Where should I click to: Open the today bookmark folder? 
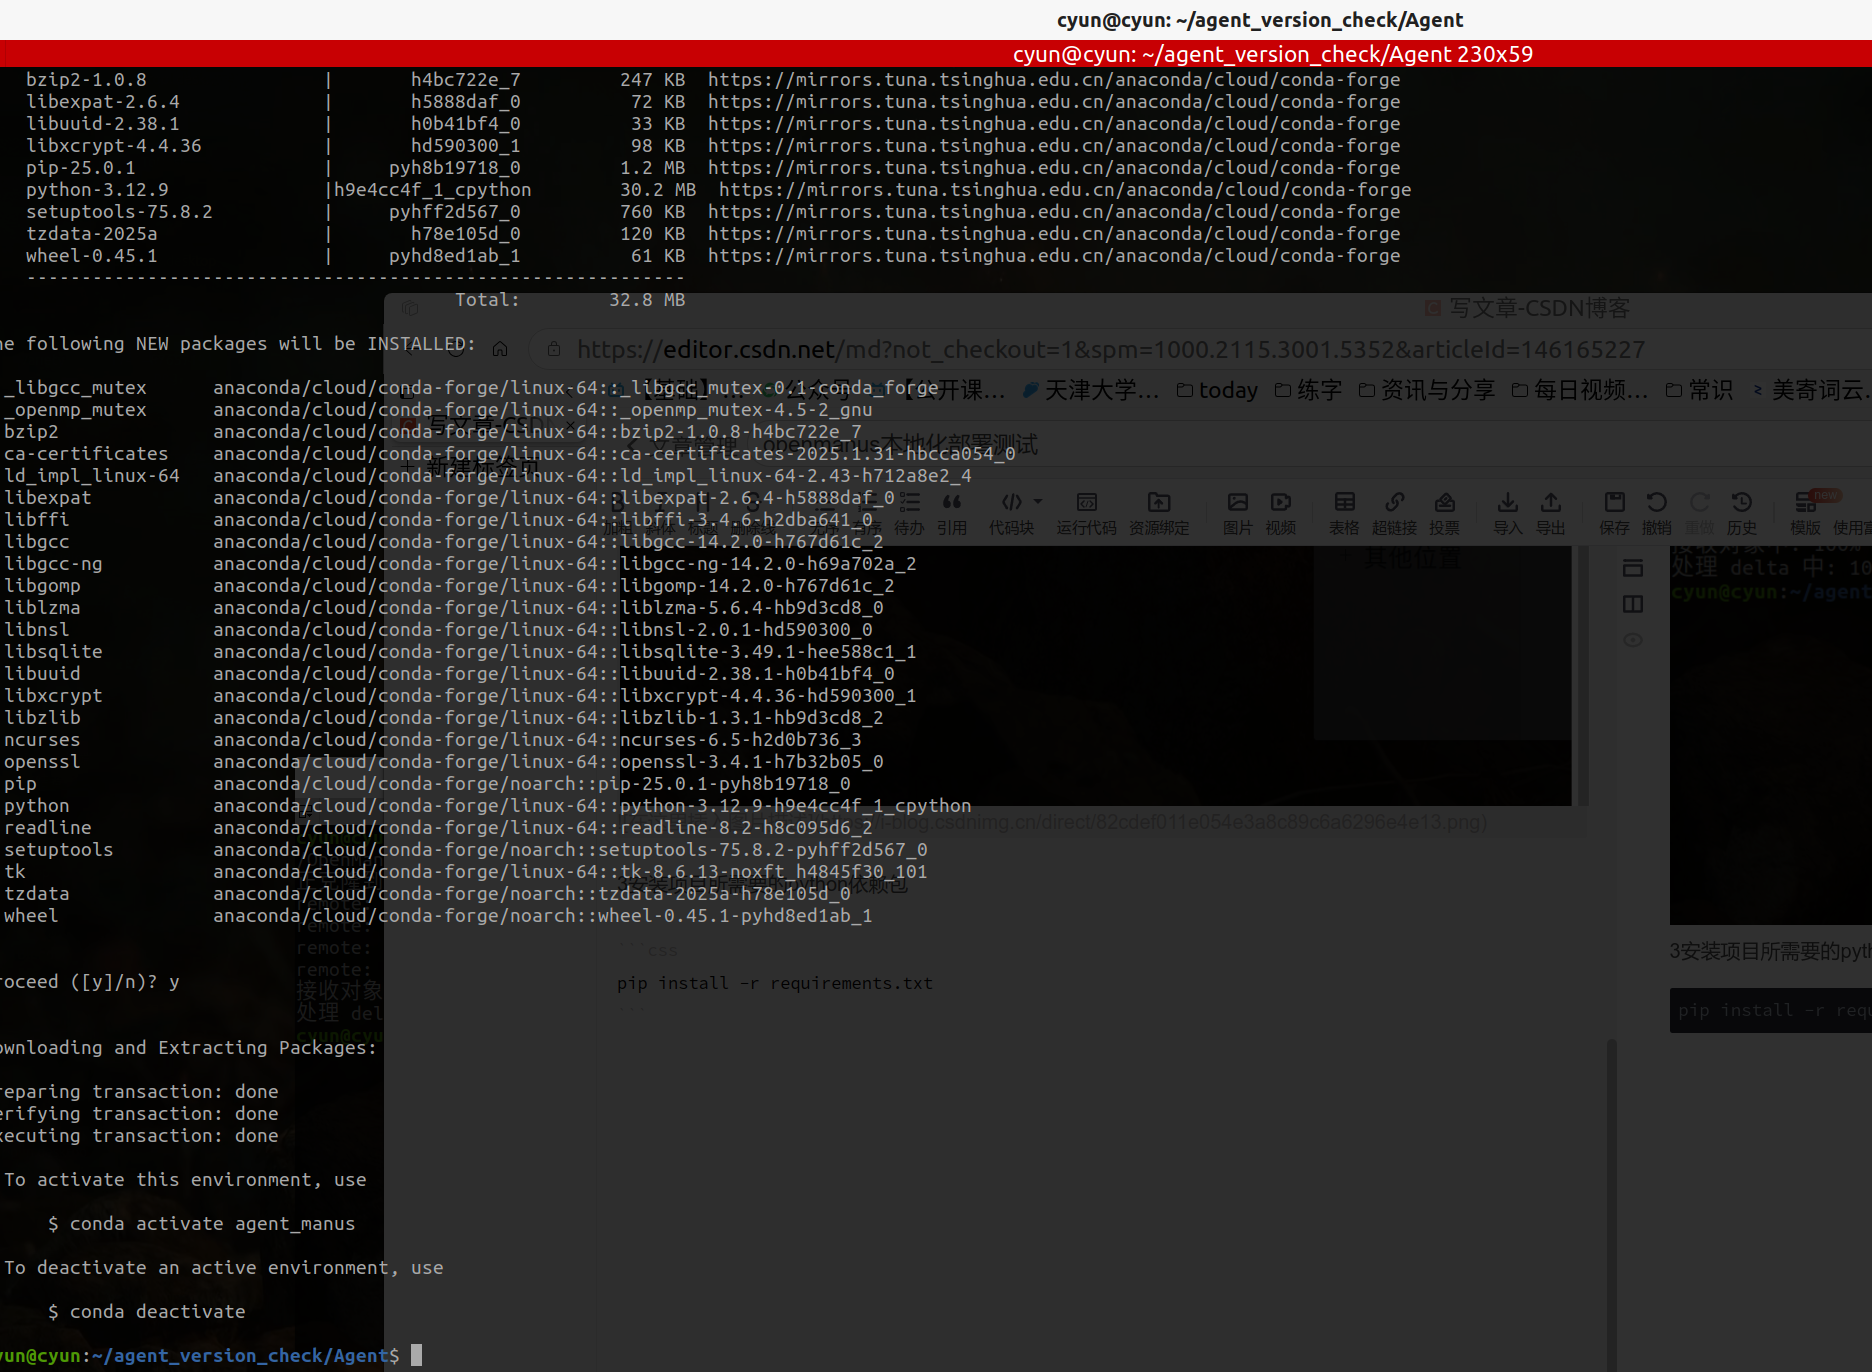click(1217, 390)
